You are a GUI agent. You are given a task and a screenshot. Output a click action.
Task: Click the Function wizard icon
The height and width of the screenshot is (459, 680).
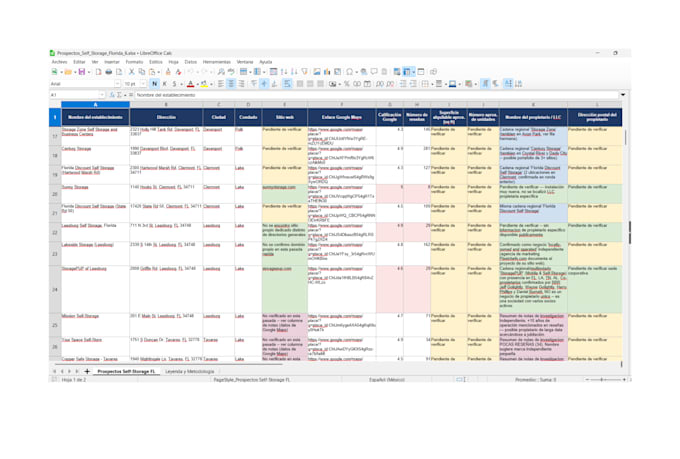click(x=112, y=95)
